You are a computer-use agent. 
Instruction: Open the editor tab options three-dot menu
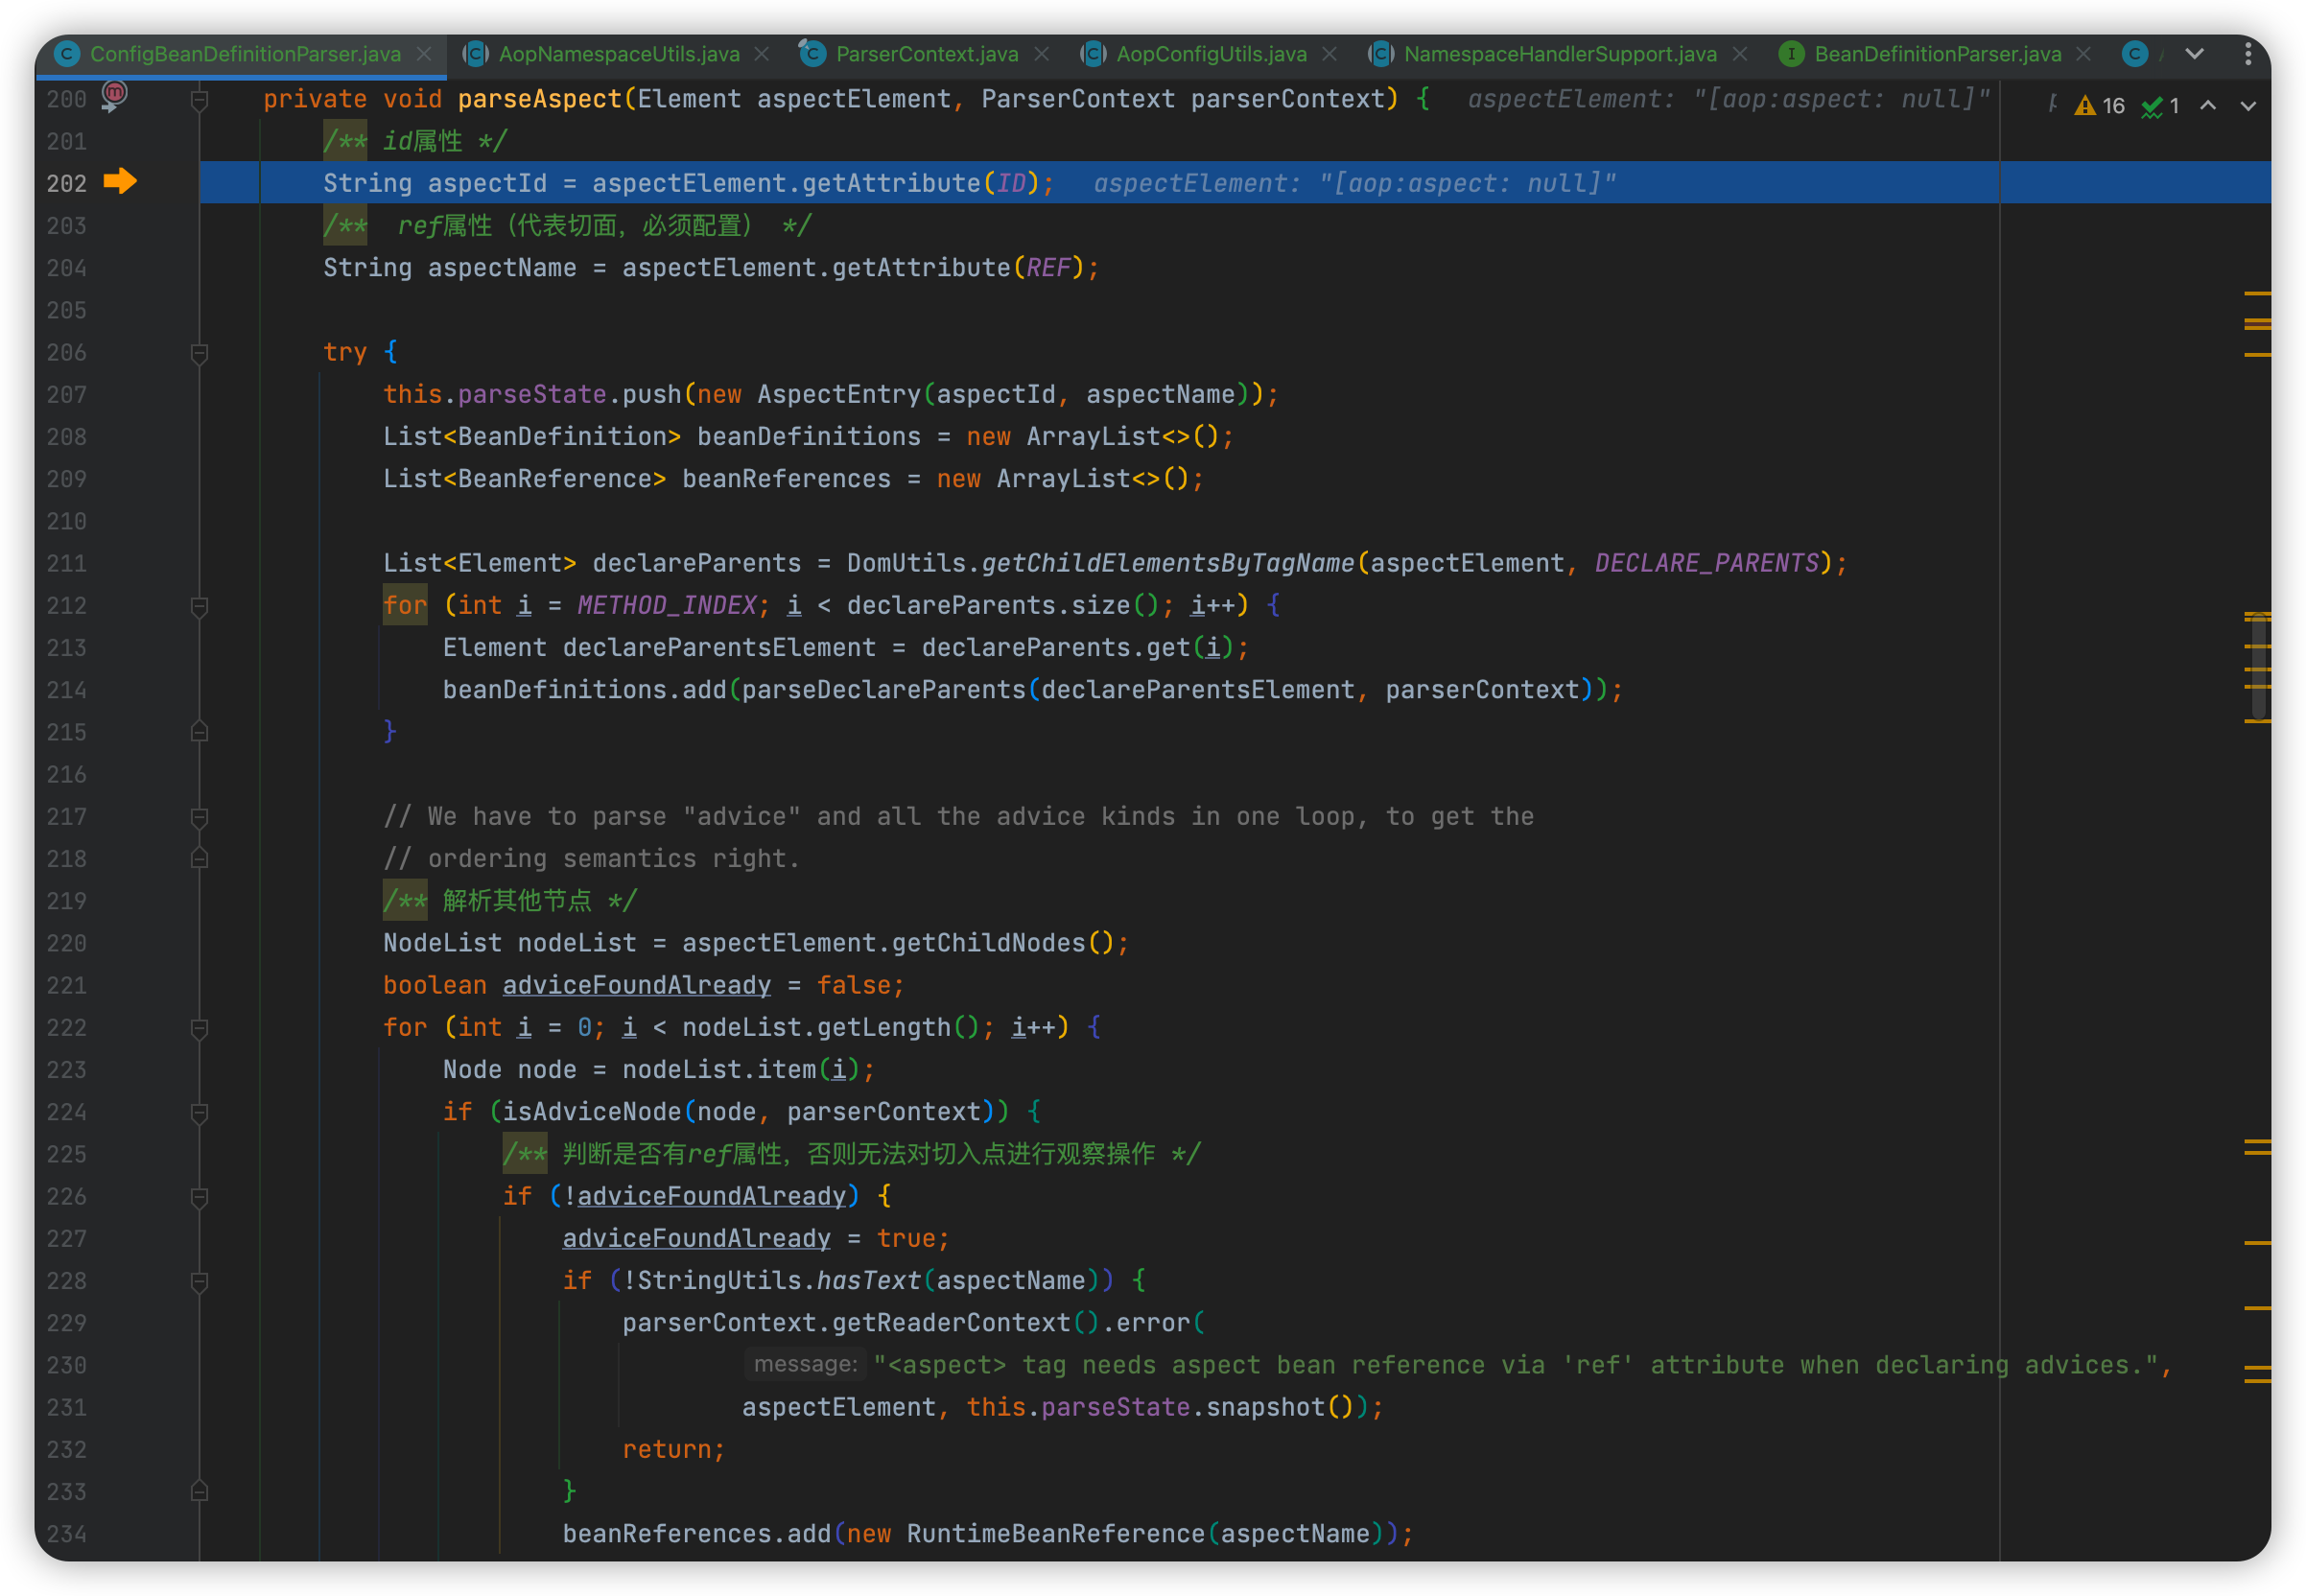click(2248, 54)
